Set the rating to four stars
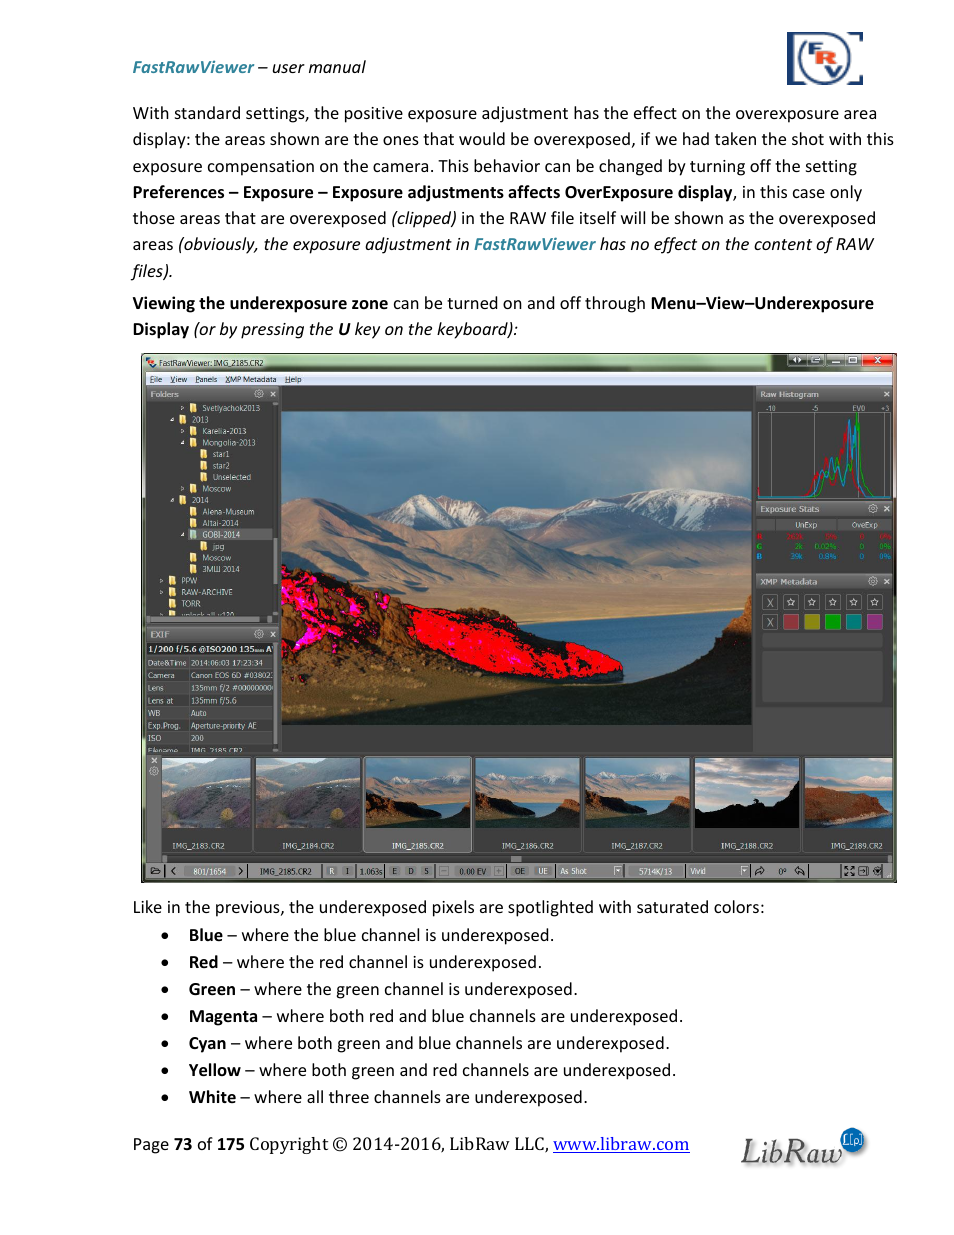 click(x=854, y=602)
